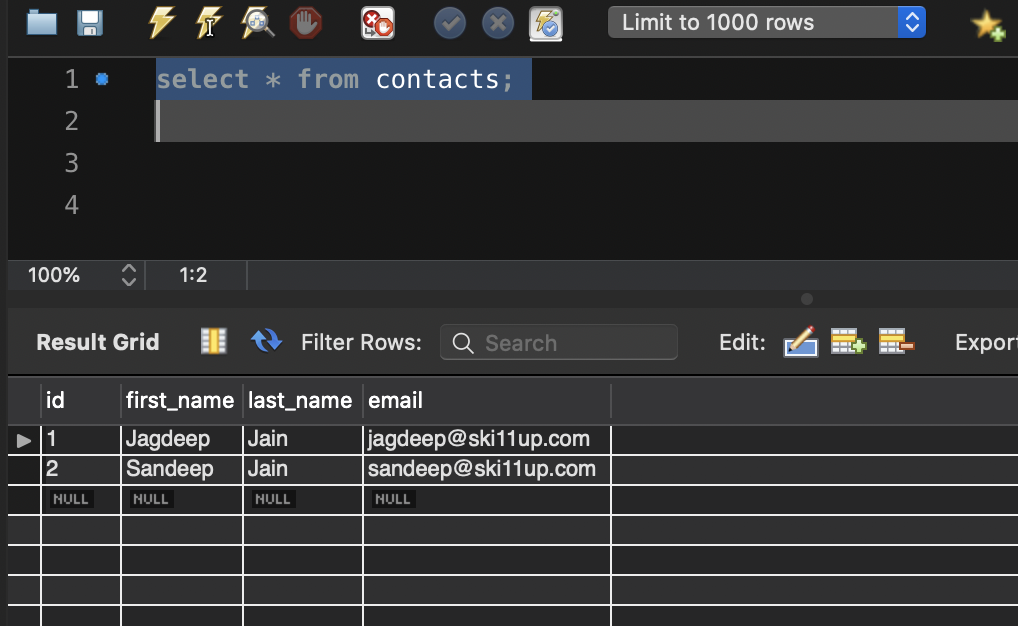Screen dimensions: 1018x626
Task: Open the 100% zoom level stepper
Action: point(128,275)
